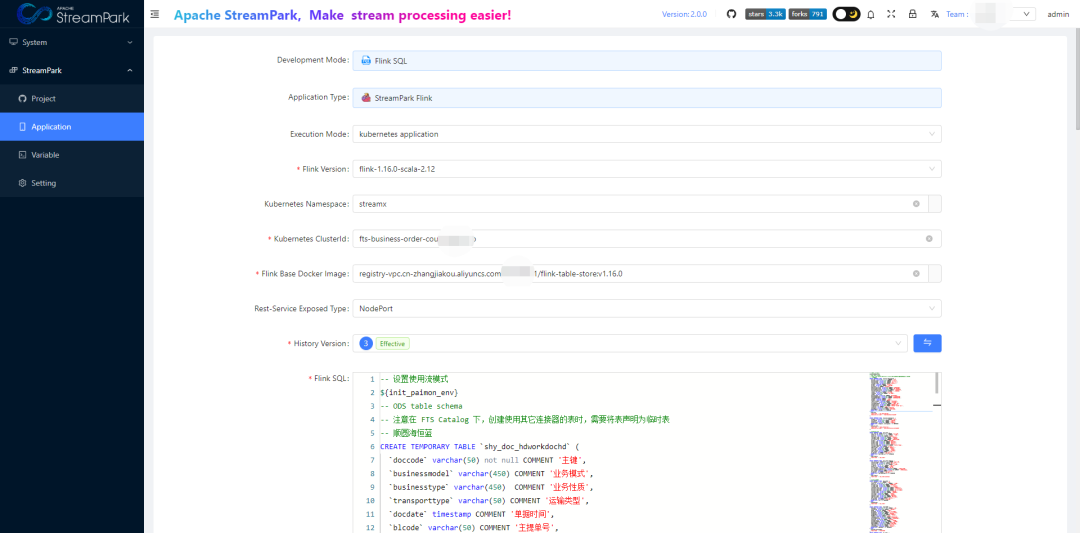Open the GitHub repository icon
The width and height of the screenshot is (1080, 533).
(x=731, y=14)
